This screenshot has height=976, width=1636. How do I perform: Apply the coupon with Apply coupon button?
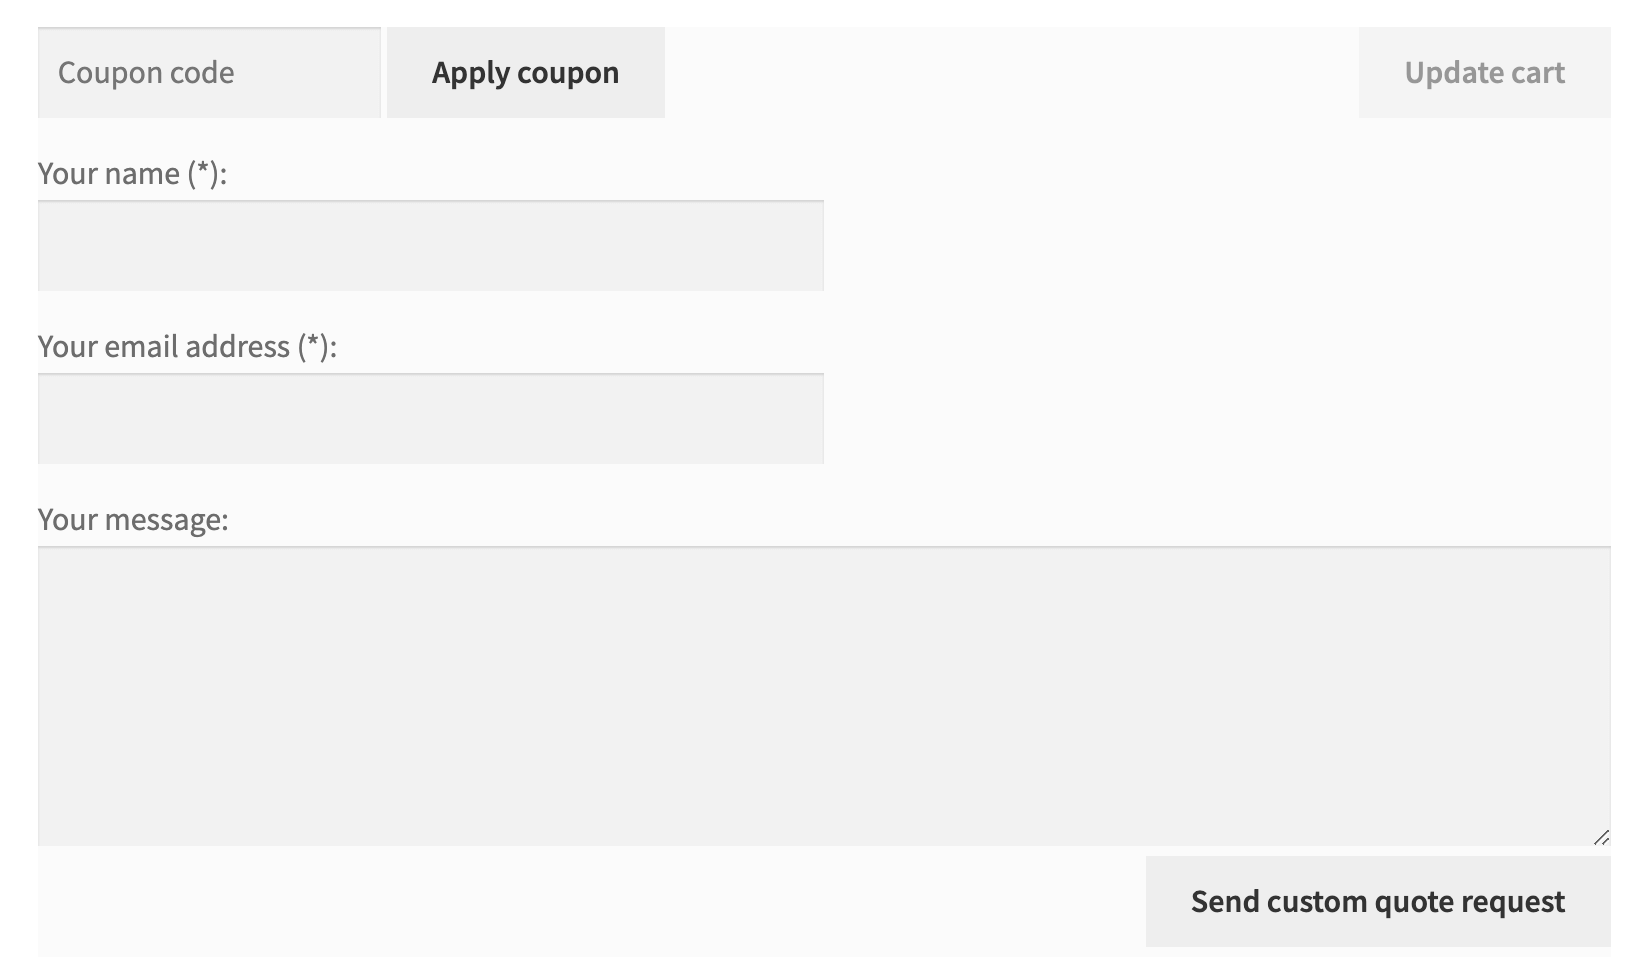click(x=526, y=72)
